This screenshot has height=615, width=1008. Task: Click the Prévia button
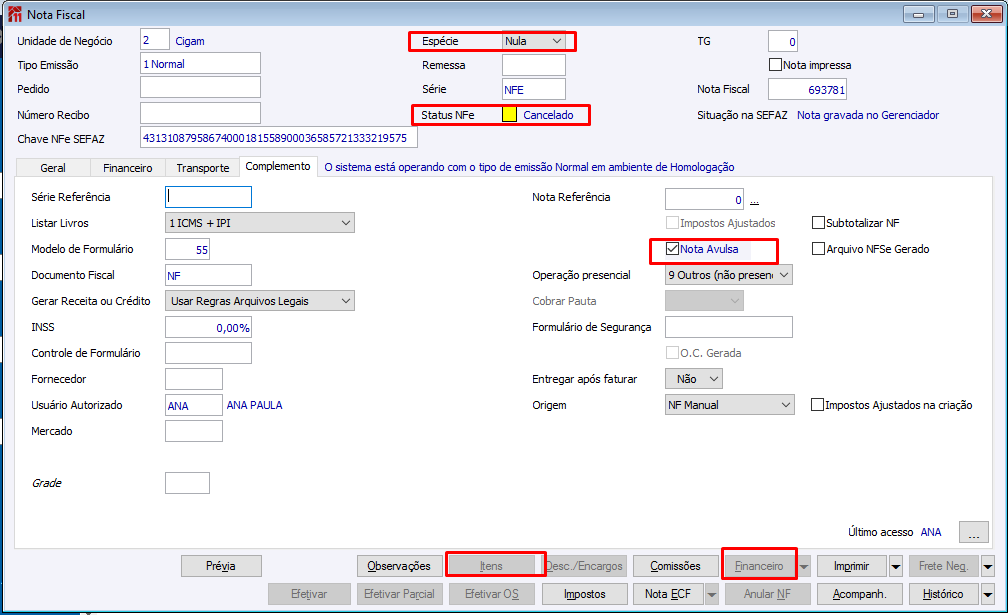click(221, 566)
